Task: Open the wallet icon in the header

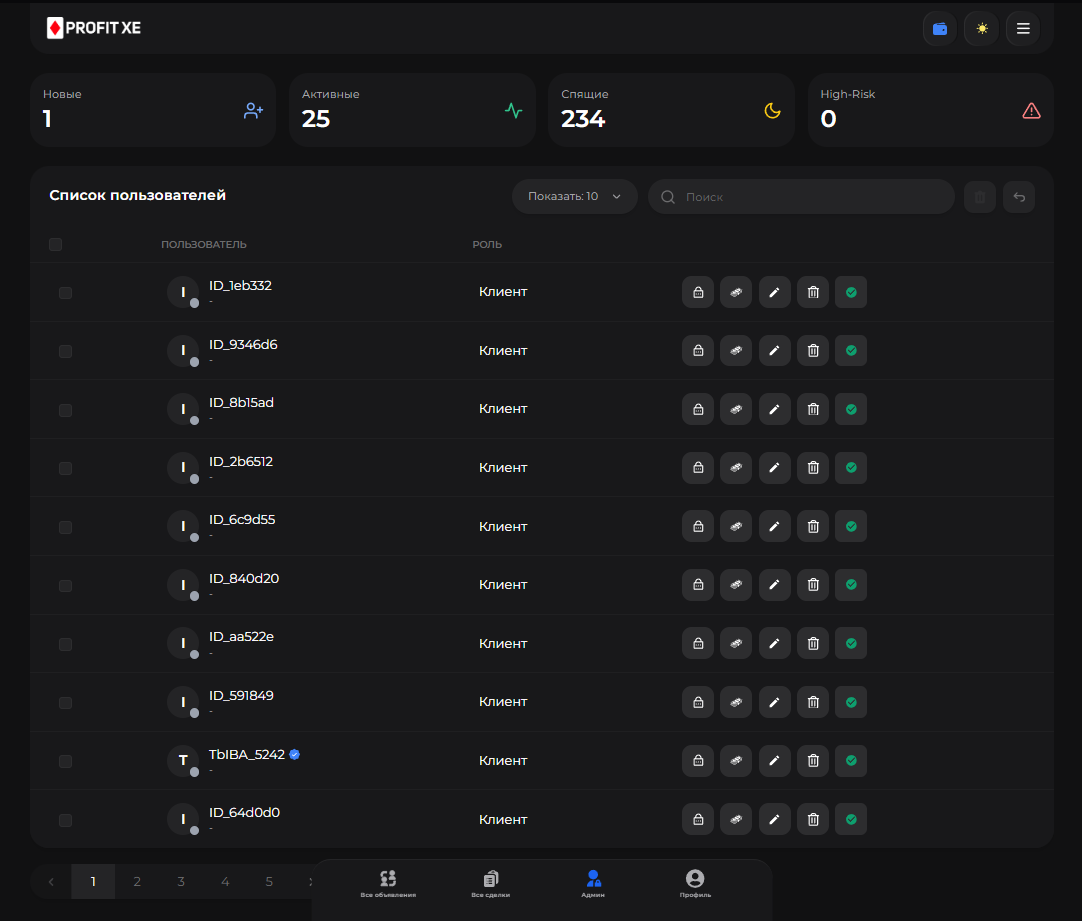Action: (939, 29)
